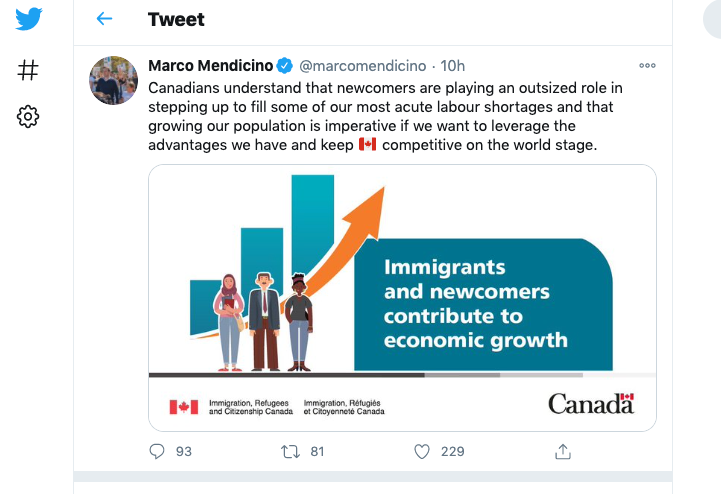Click the reply count 93
The image size is (721, 494).
[184, 452]
